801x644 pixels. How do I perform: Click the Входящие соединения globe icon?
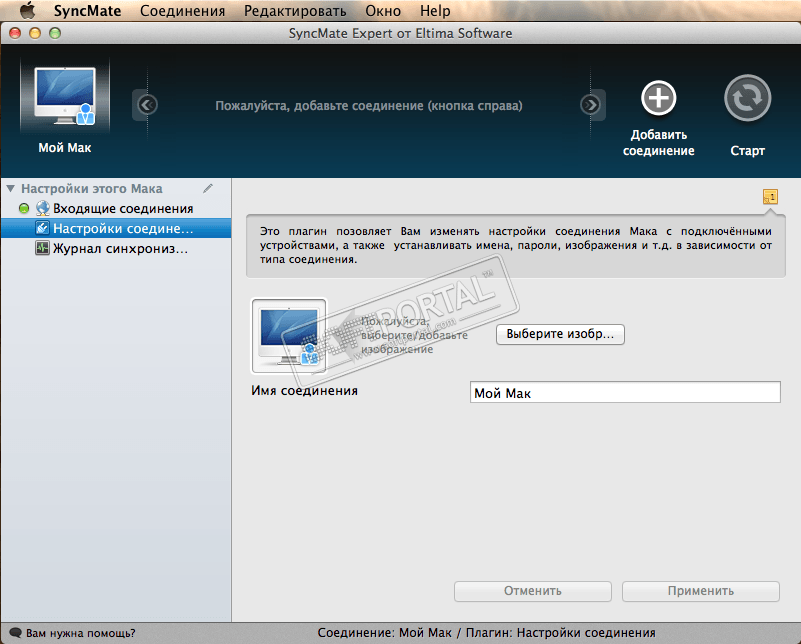[x=43, y=208]
